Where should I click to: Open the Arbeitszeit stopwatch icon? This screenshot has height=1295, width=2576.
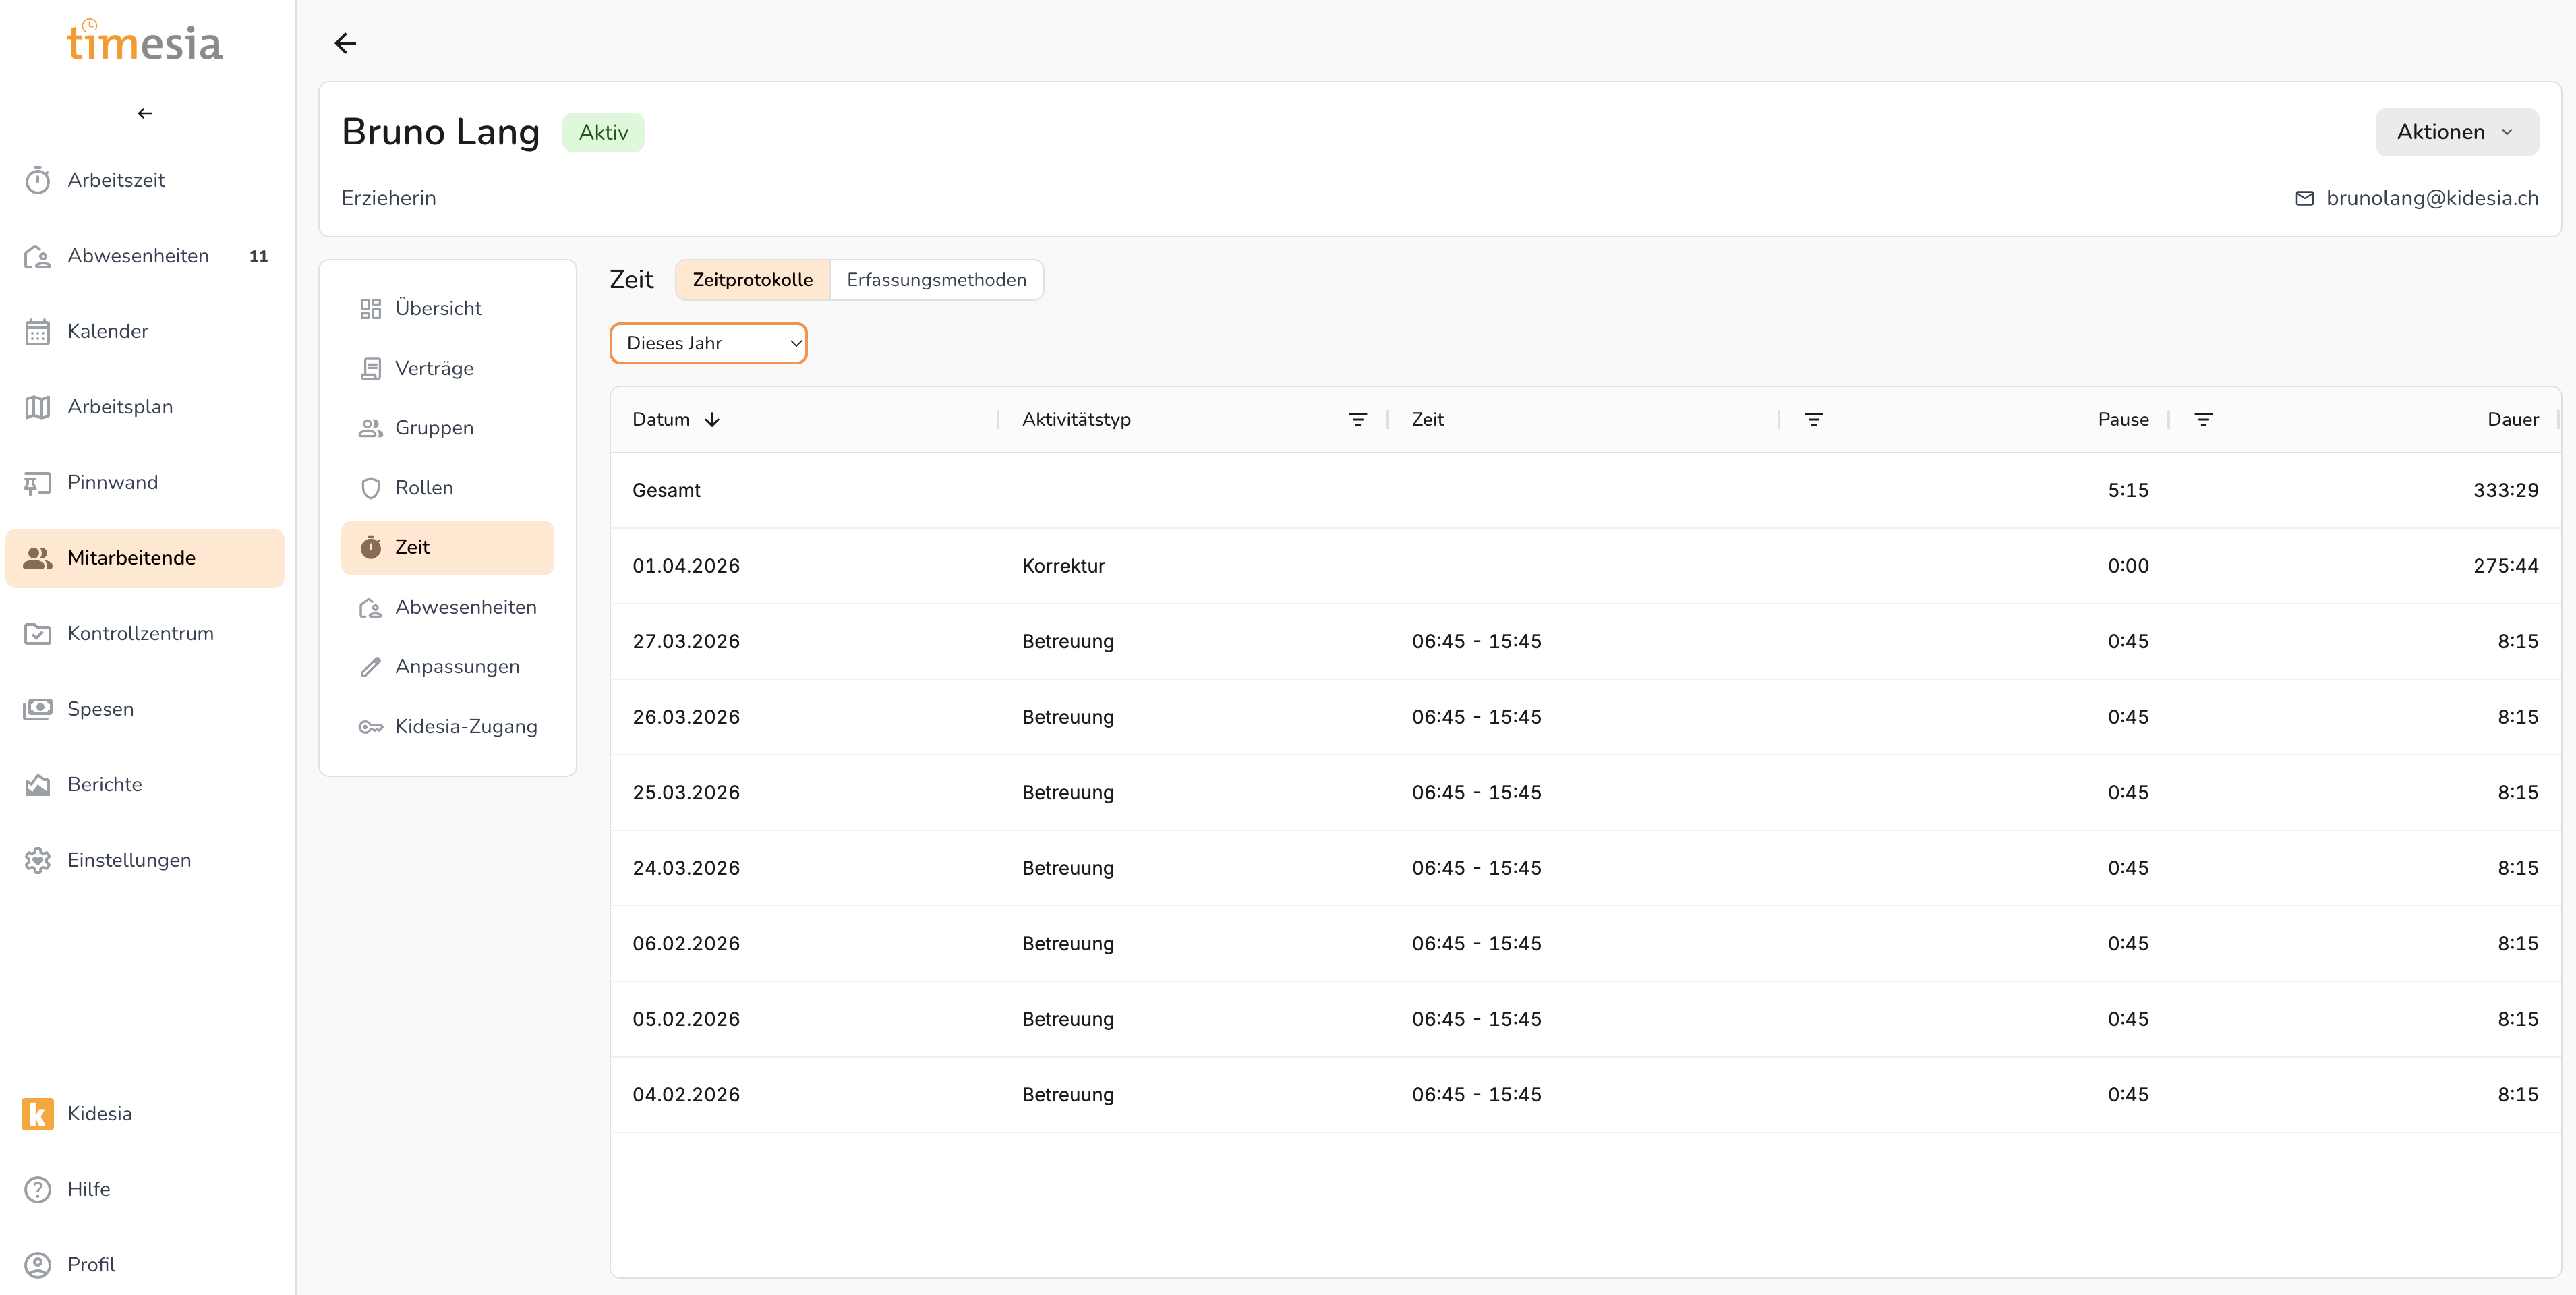[x=38, y=180]
